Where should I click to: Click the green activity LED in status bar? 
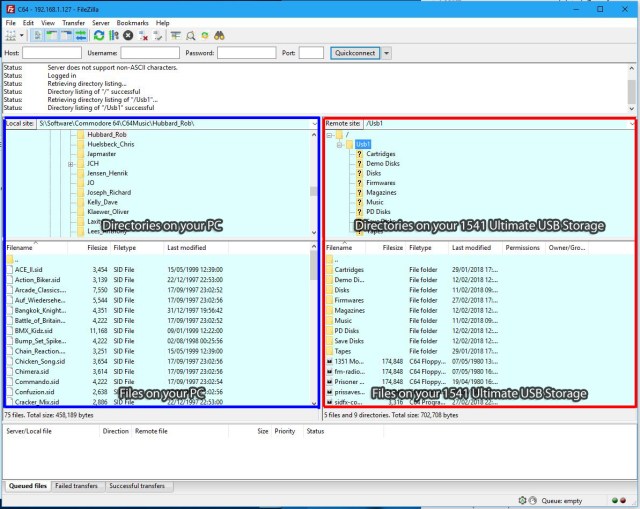(615, 500)
